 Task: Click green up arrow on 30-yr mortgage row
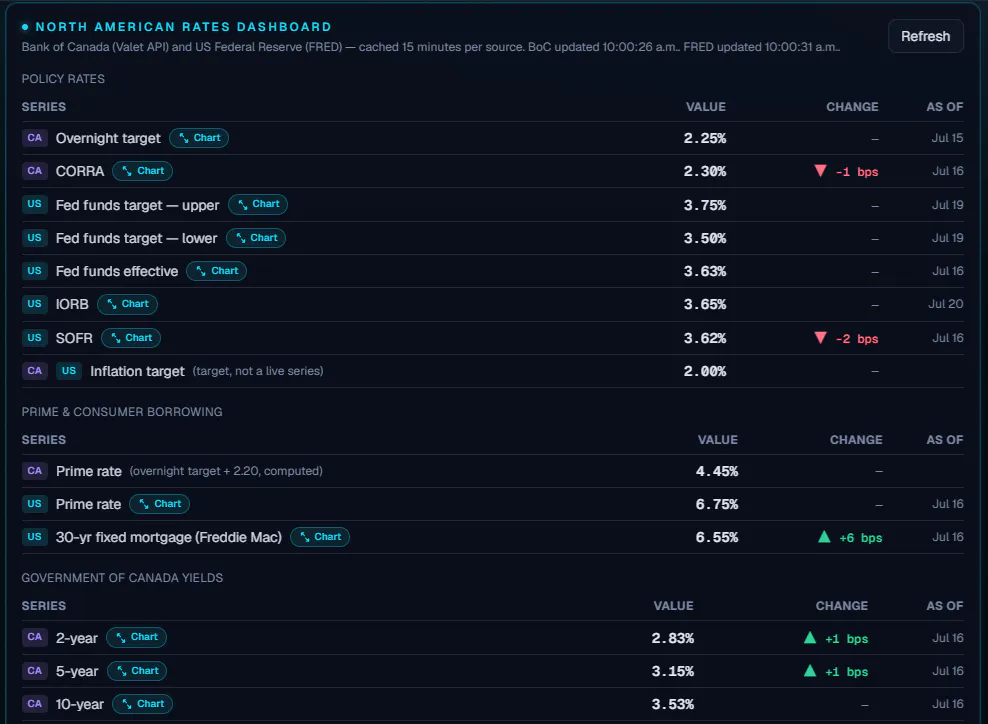tap(824, 537)
